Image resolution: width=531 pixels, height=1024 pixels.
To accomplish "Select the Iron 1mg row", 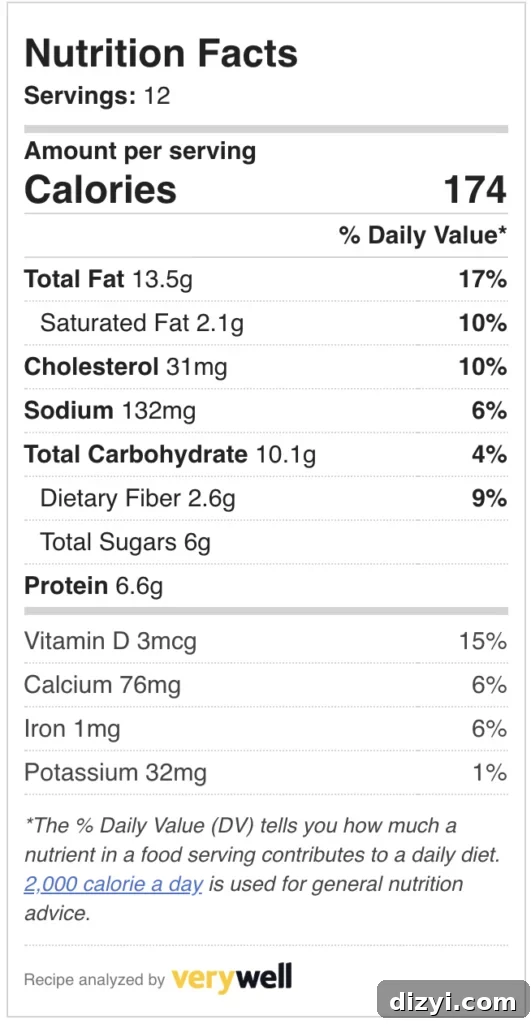I will pyautogui.click(x=266, y=729).
